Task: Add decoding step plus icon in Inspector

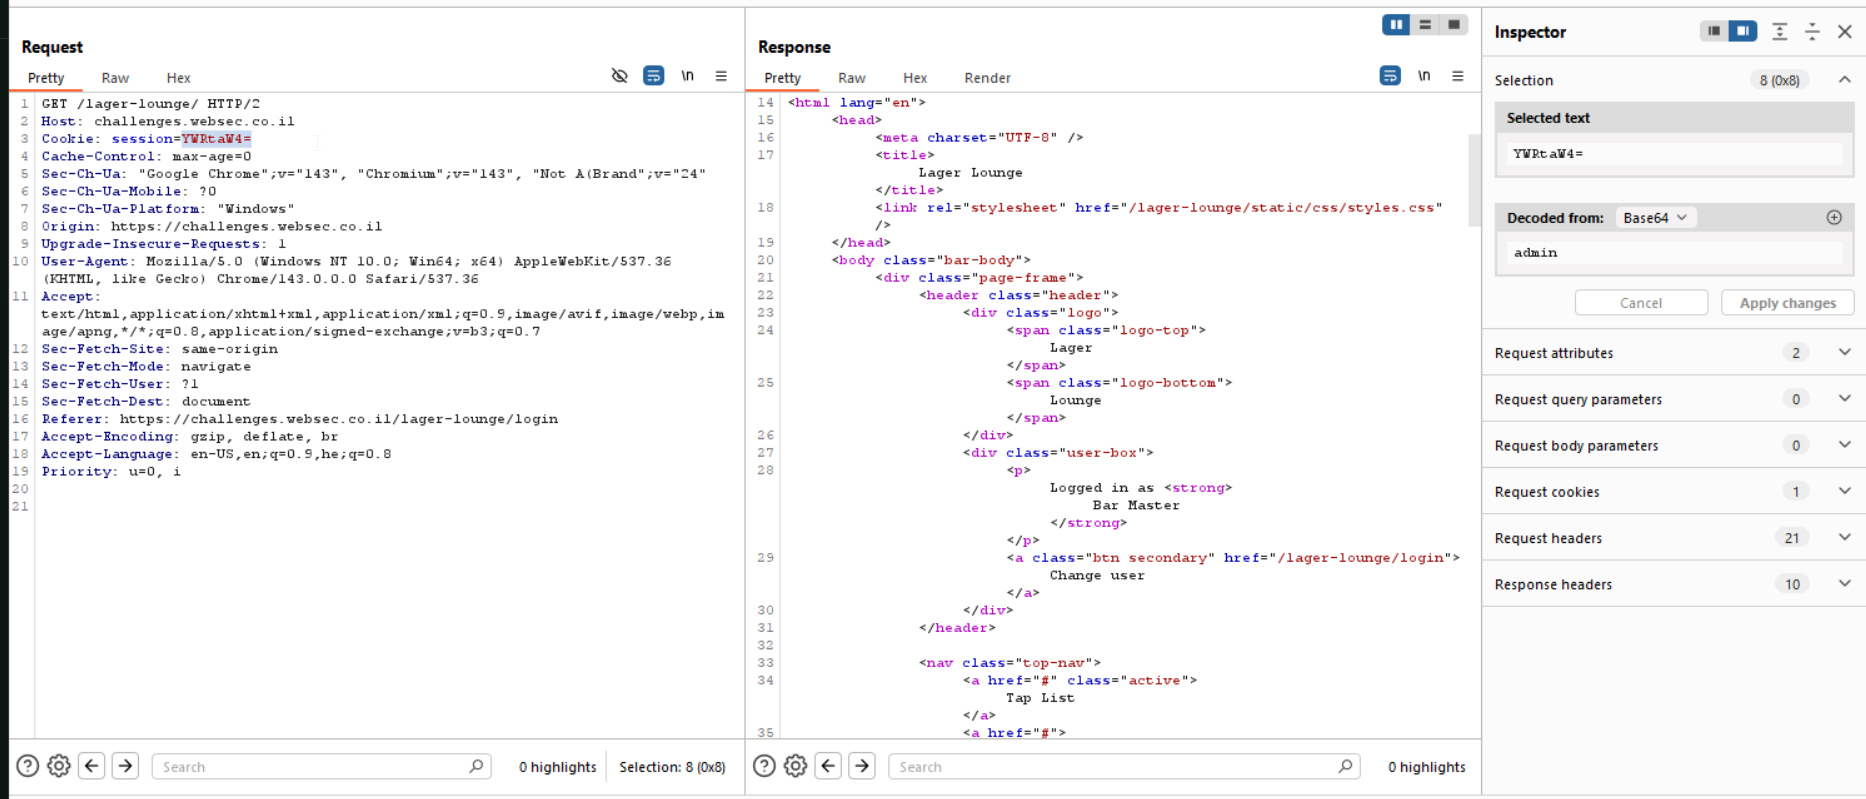Action: coord(1834,217)
